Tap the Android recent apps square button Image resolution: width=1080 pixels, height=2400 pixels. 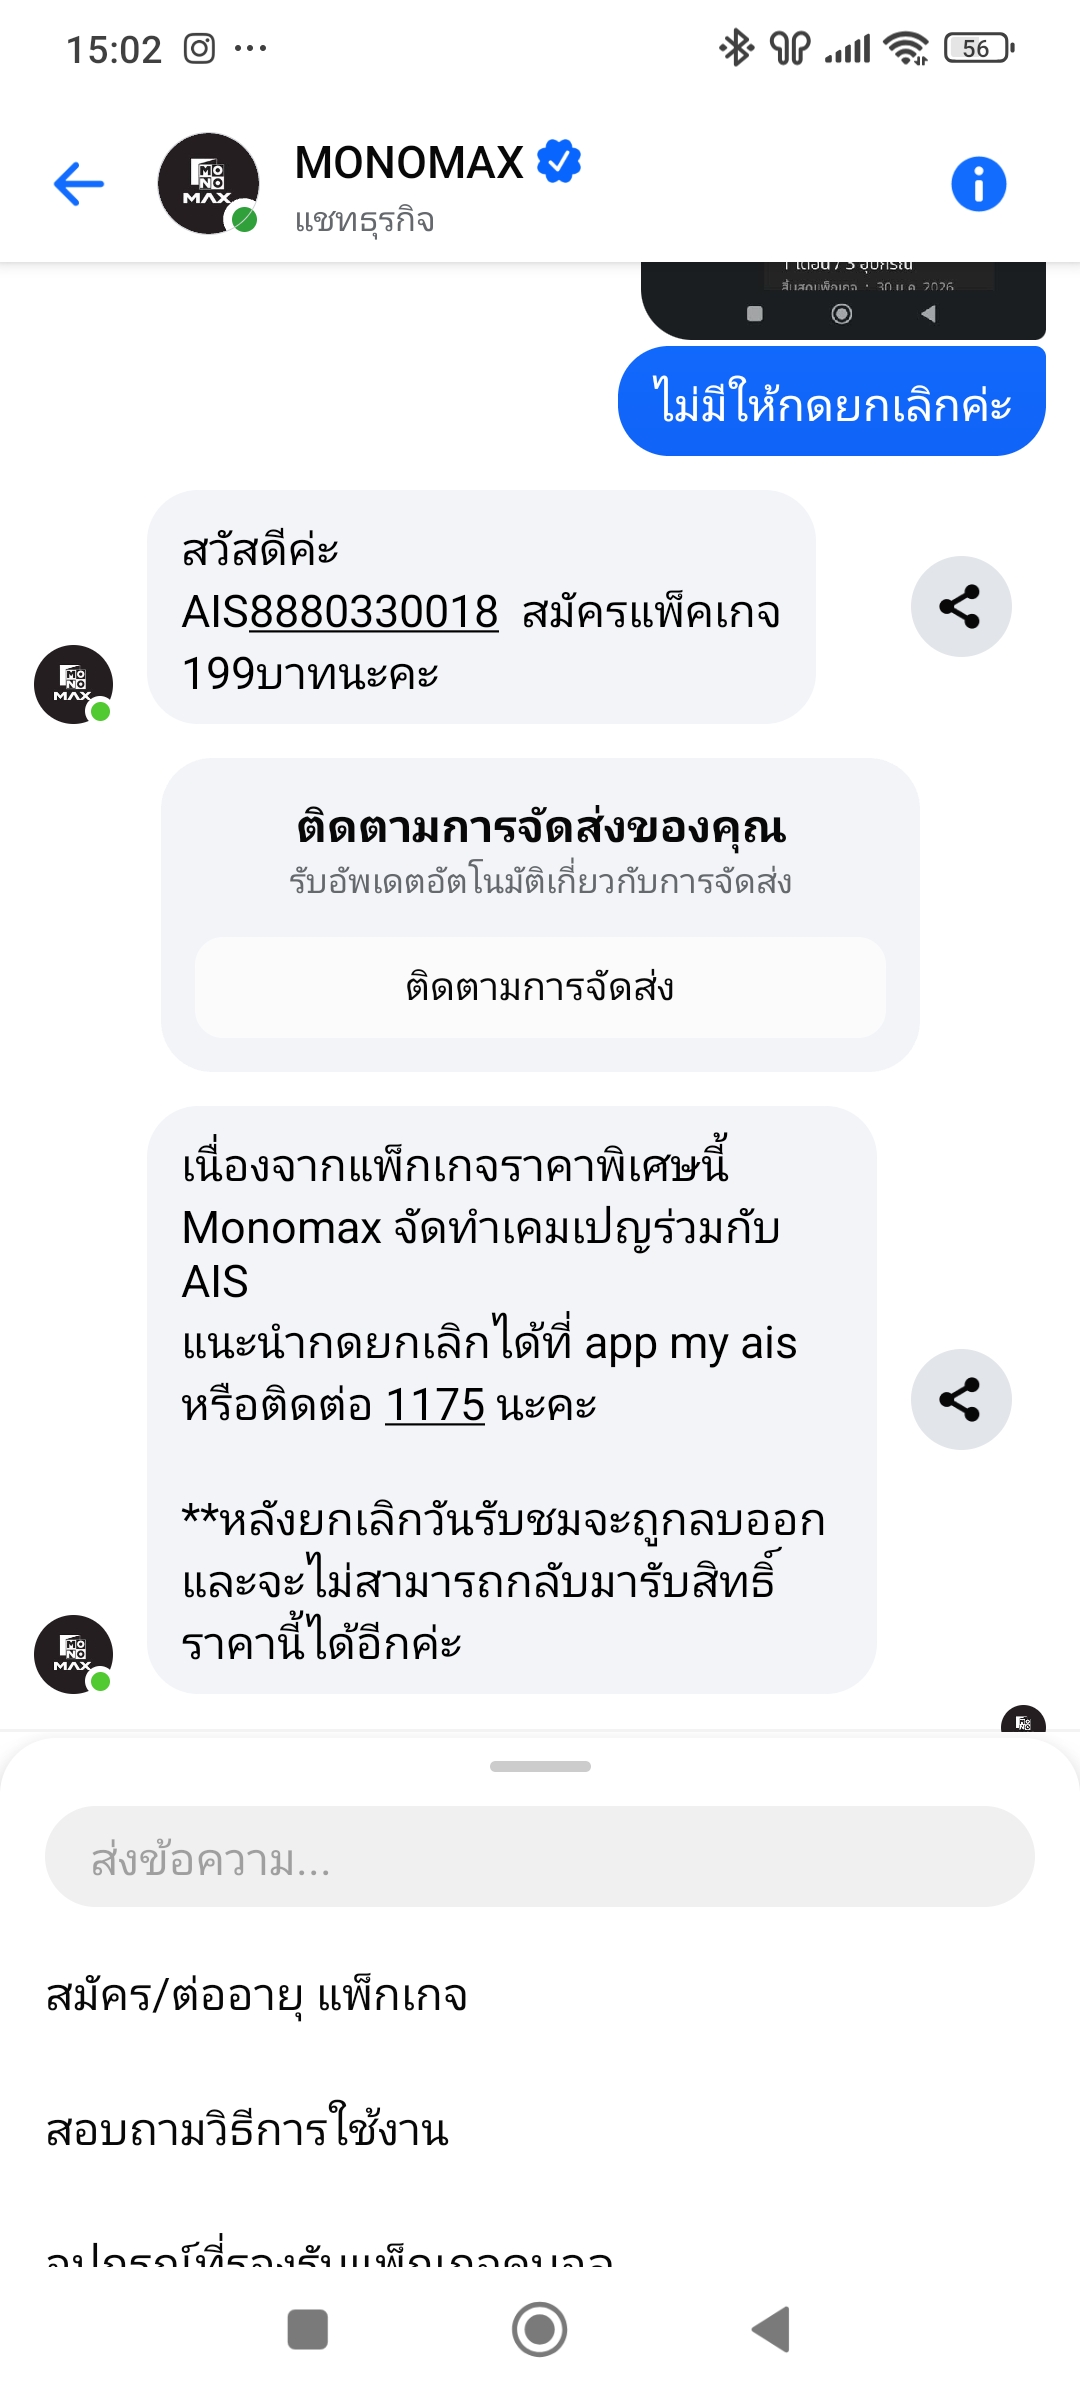[307, 2329]
